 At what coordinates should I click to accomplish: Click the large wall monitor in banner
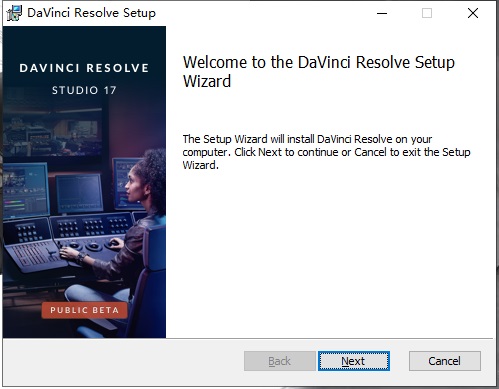(x=53, y=133)
